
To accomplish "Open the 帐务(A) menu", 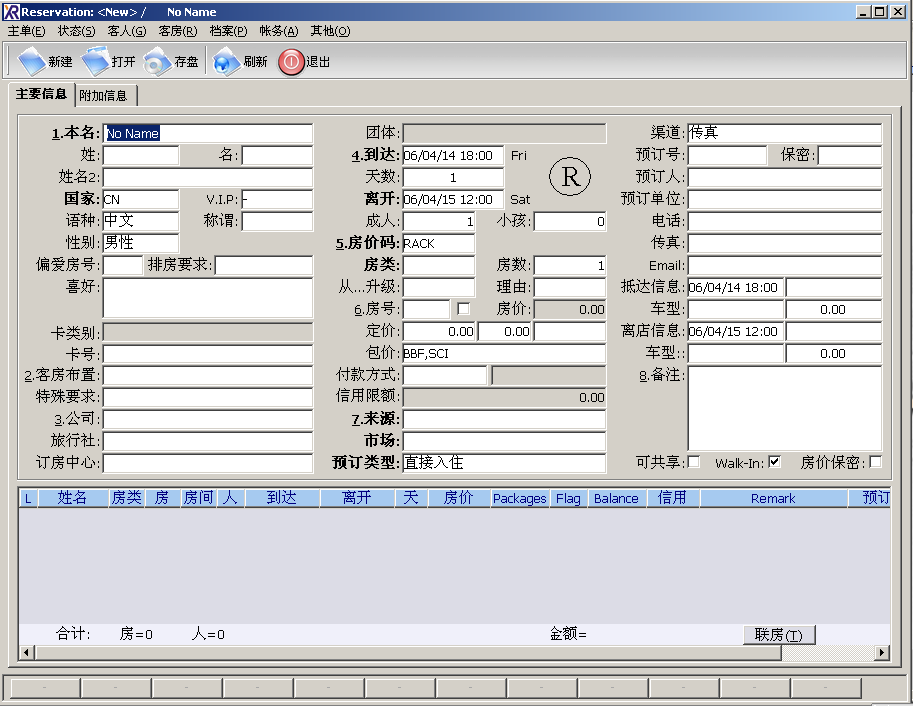I will point(279,31).
